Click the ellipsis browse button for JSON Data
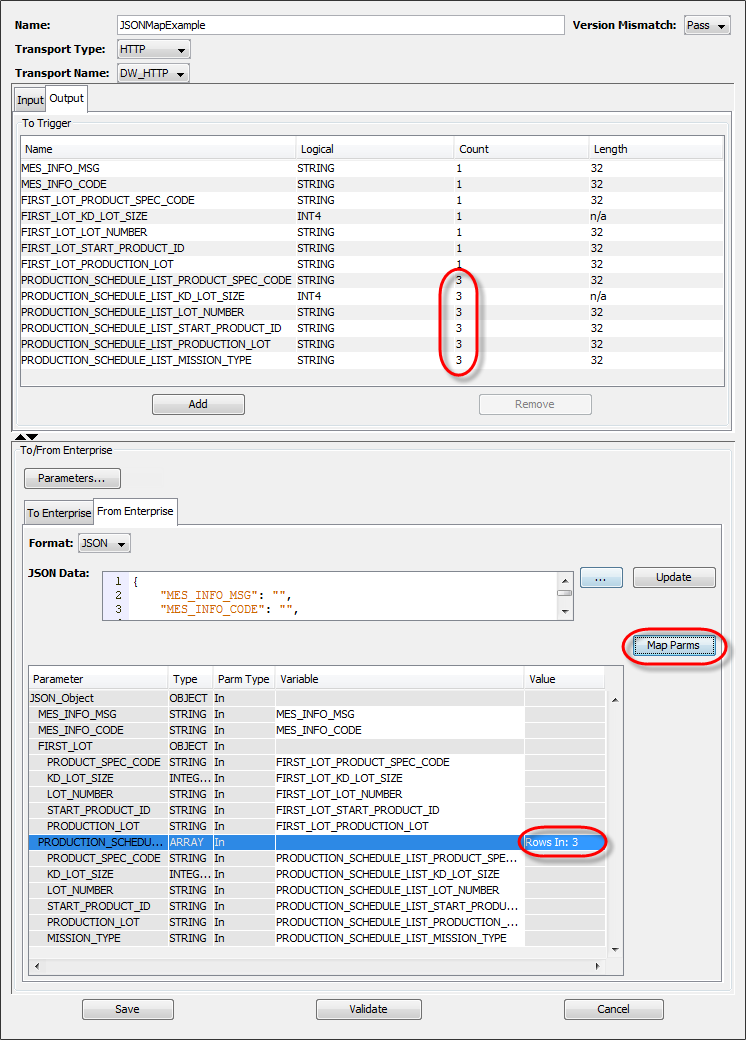 [601, 577]
